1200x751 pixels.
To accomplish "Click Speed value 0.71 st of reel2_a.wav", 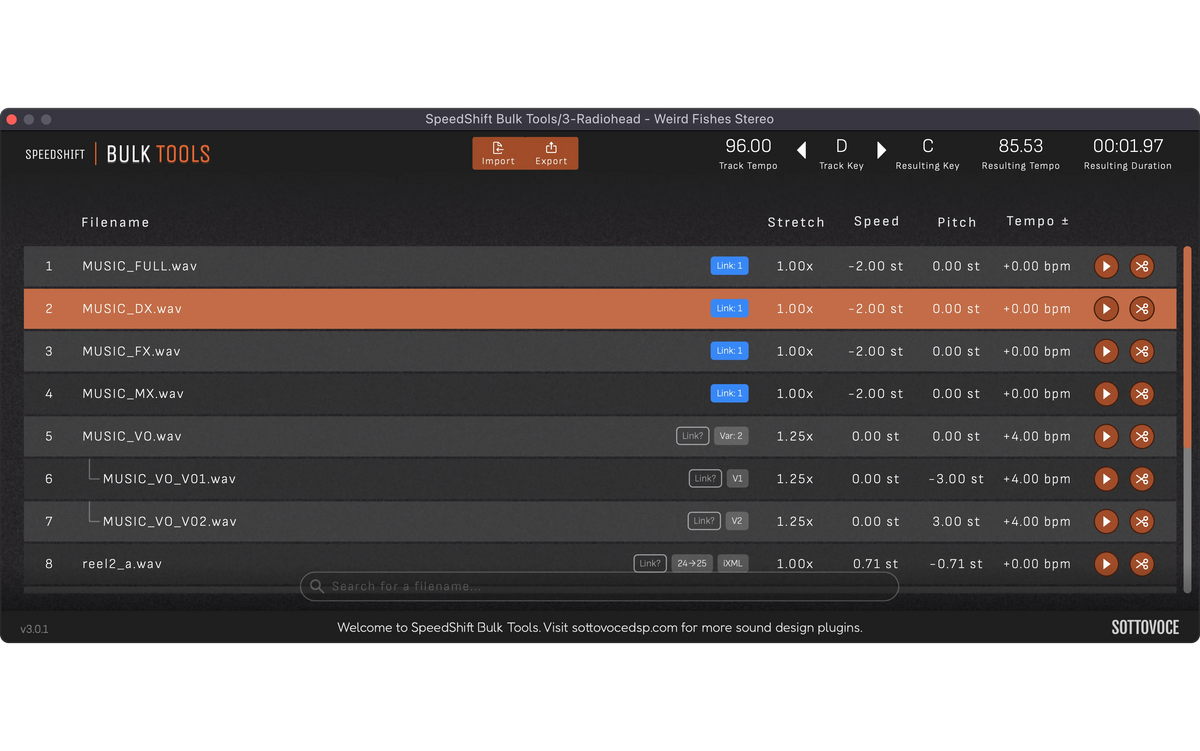I will pos(876,564).
